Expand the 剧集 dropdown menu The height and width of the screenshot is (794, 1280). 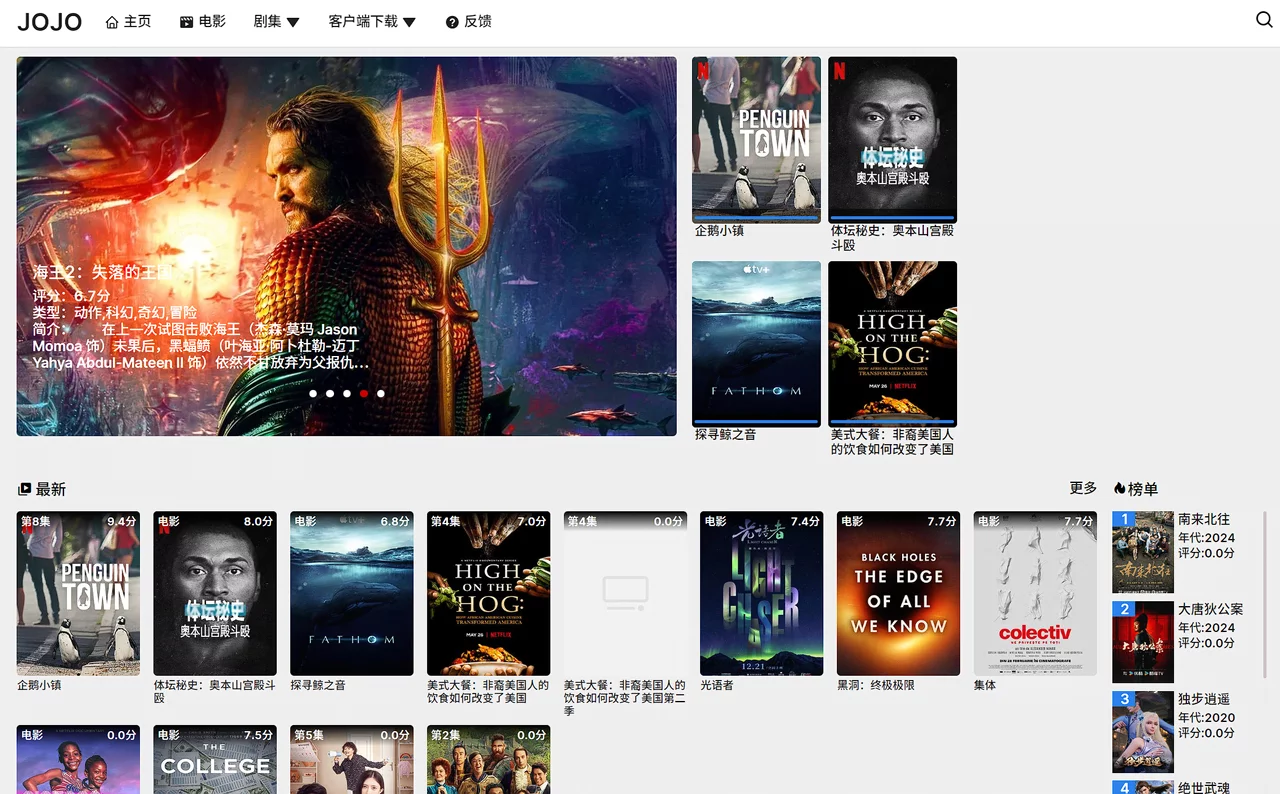tap(276, 22)
